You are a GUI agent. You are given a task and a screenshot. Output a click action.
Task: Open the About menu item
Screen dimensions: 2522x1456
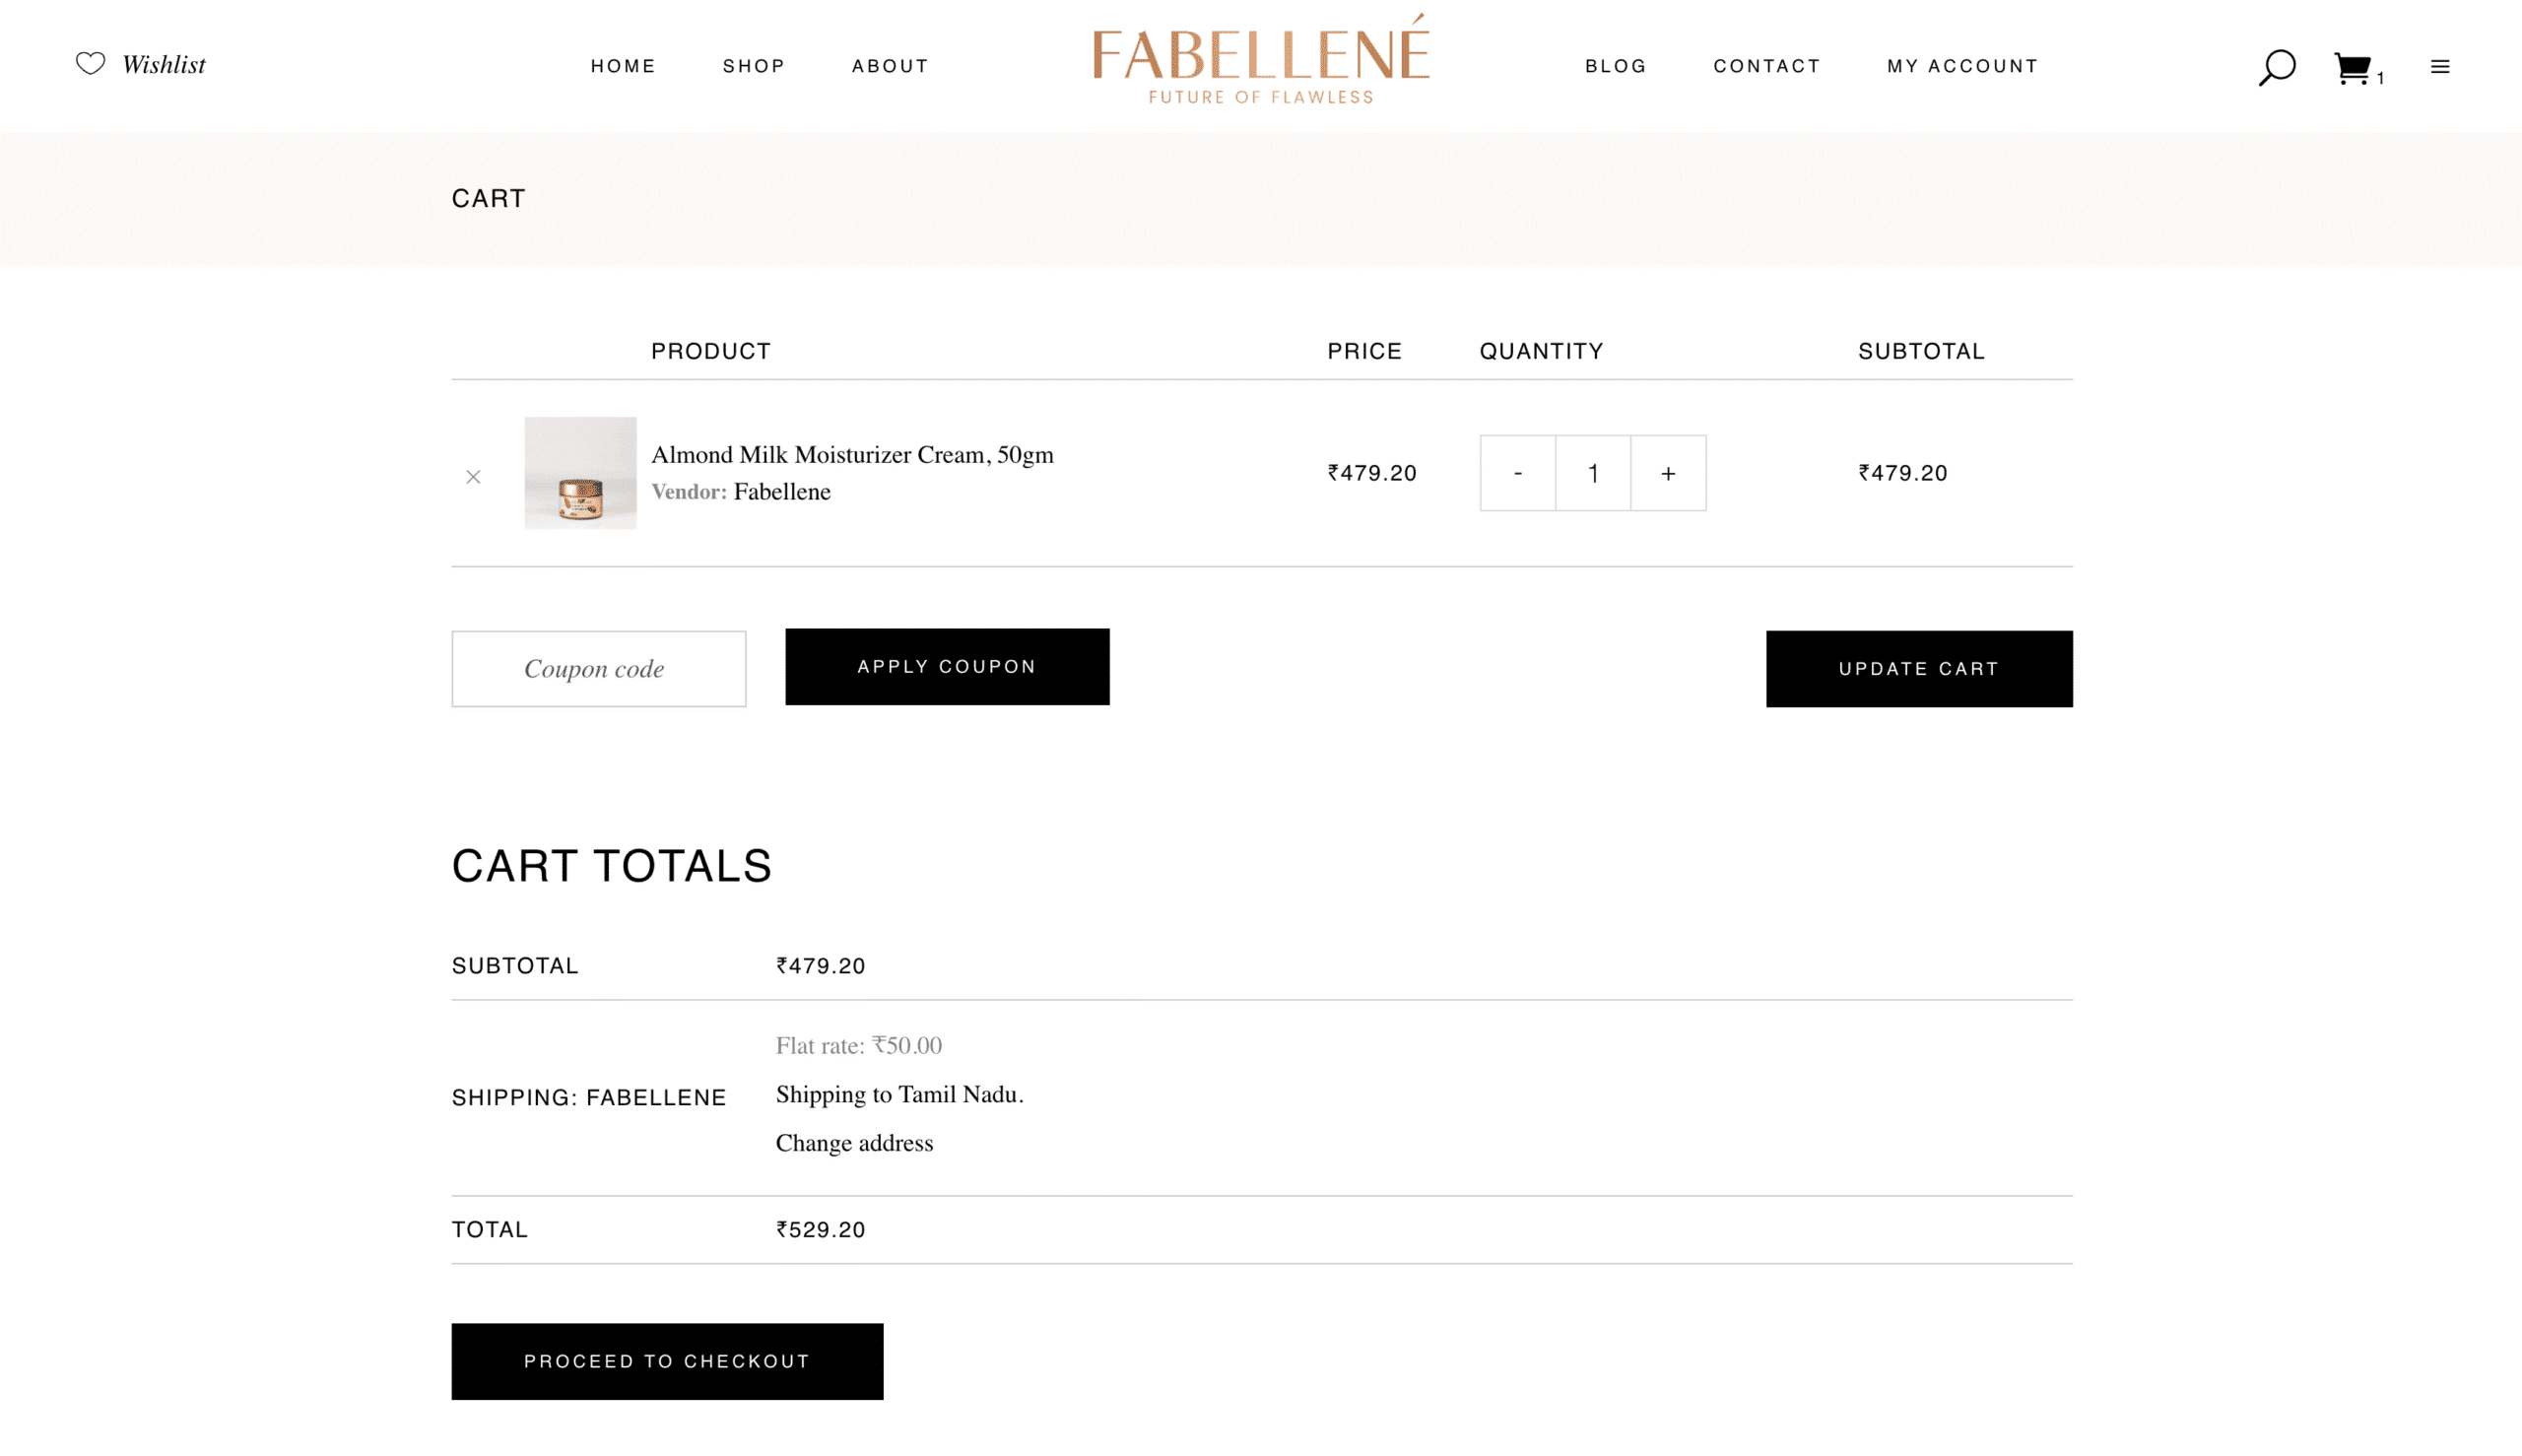pyautogui.click(x=890, y=66)
